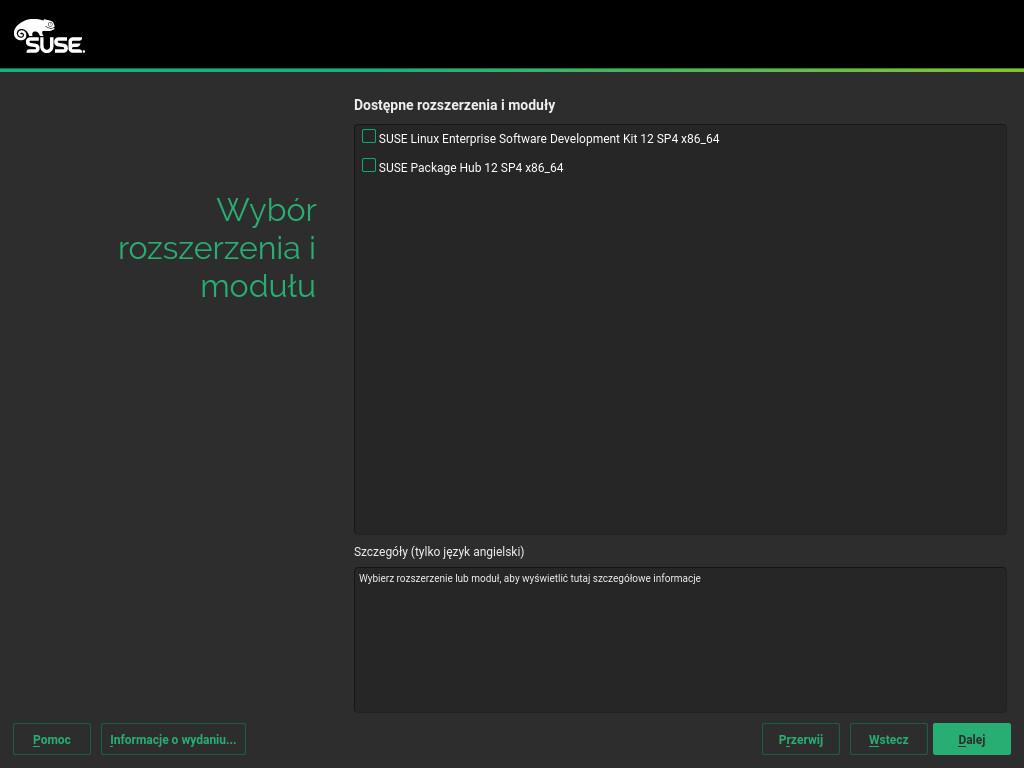This screenshot has height=768, width=1024.
Task: Abort installation with Przerwij button
Action: [x=801, y=739]
